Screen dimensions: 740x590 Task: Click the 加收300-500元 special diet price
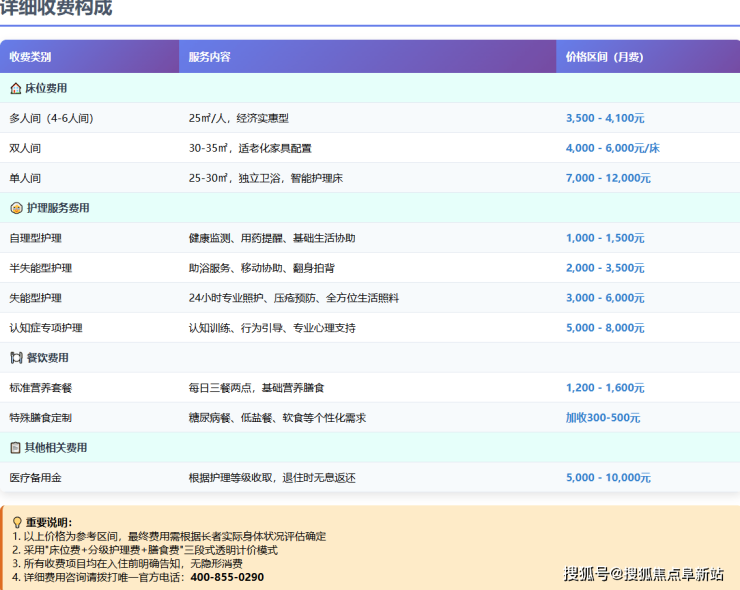tap(602, 418)
